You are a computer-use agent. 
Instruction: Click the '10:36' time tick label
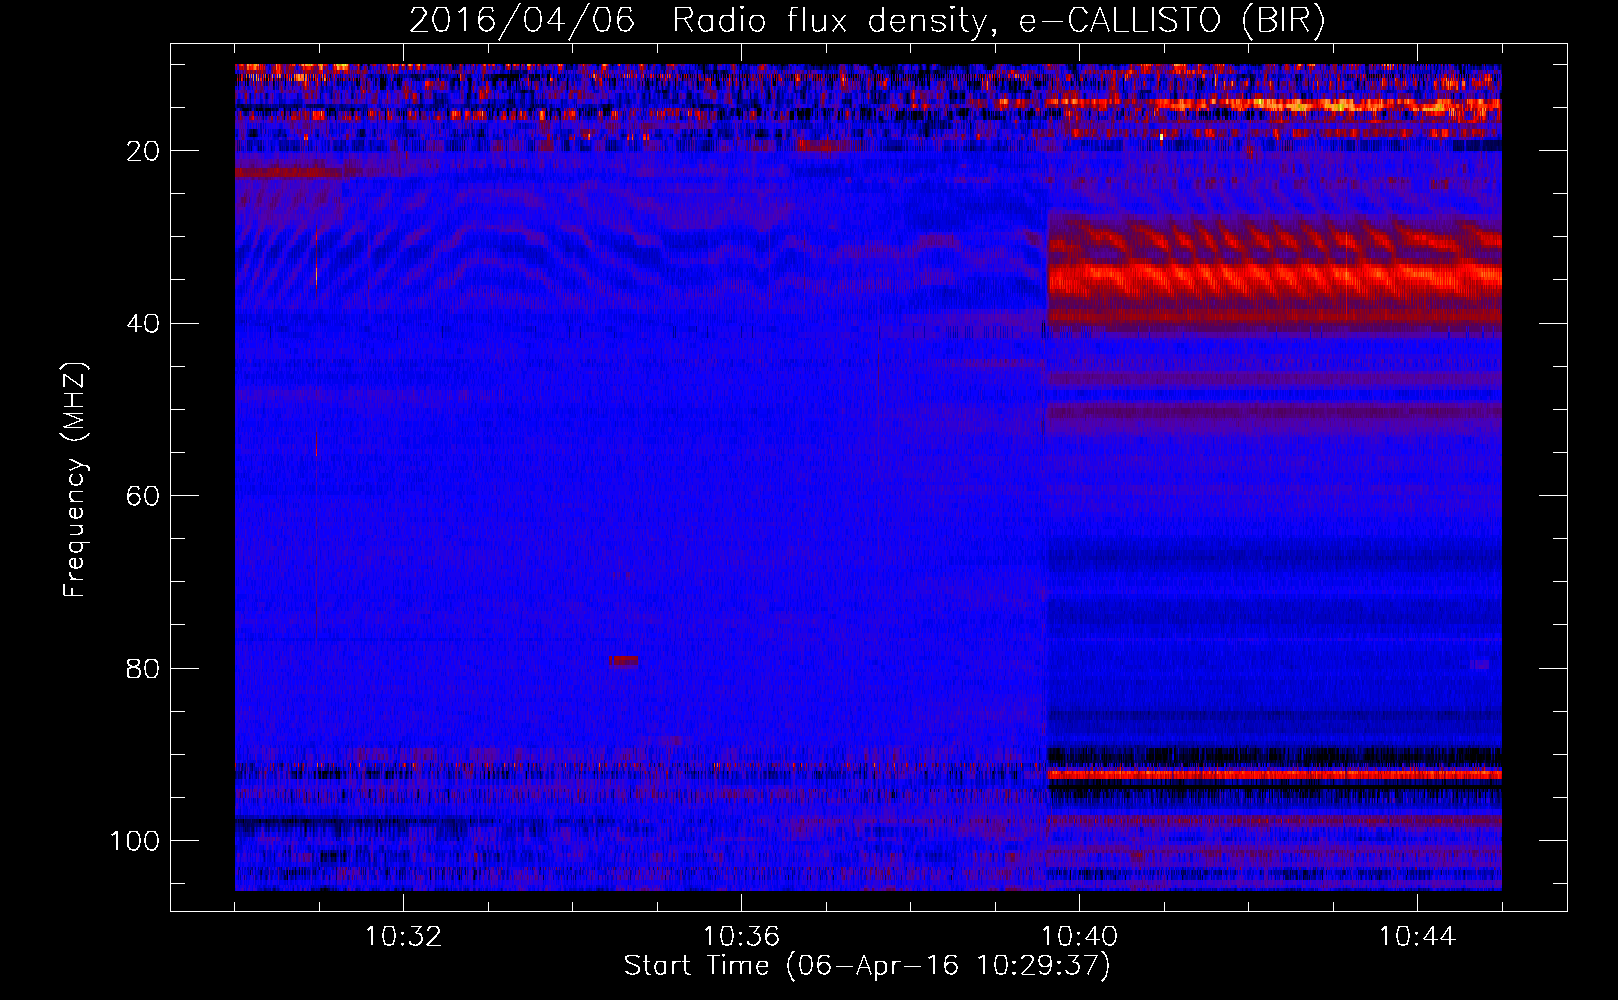741,937
